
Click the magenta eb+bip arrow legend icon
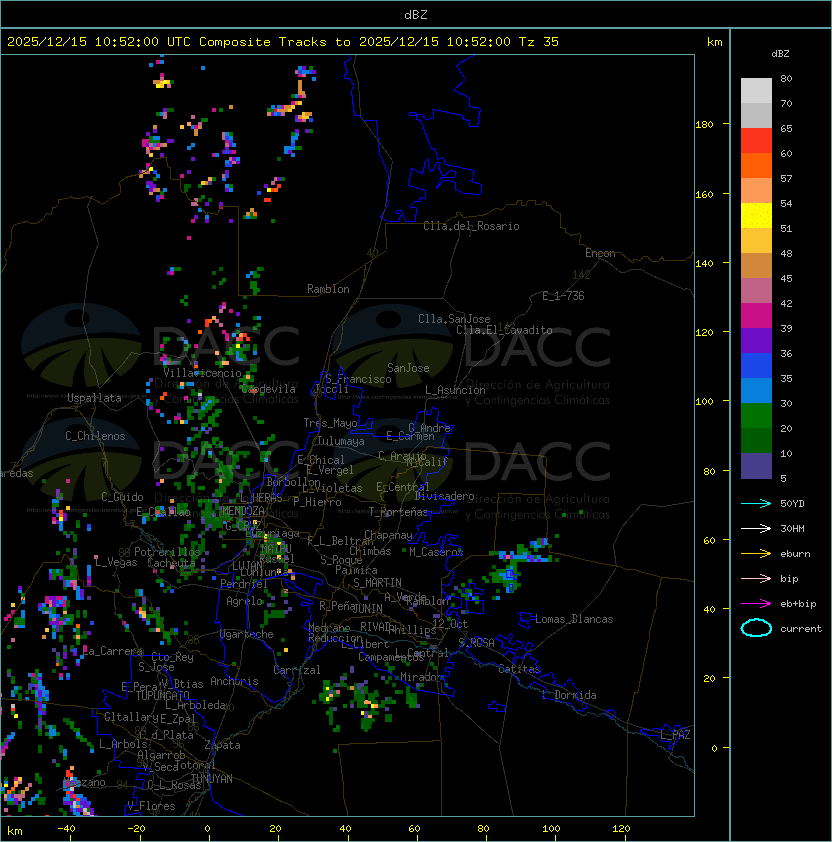(756, 604)
